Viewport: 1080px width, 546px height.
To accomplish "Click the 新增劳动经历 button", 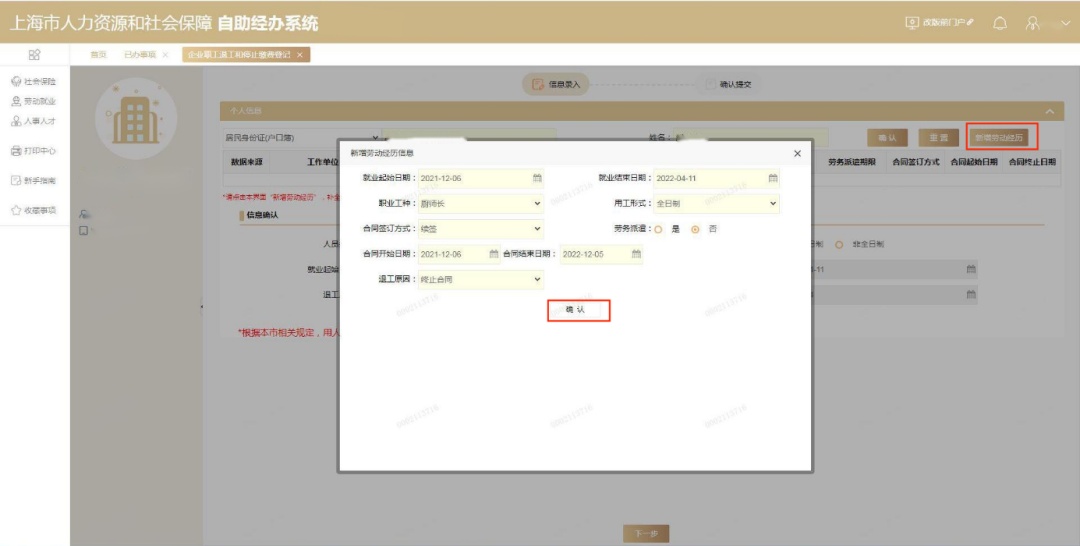I will click(1002, 137).
